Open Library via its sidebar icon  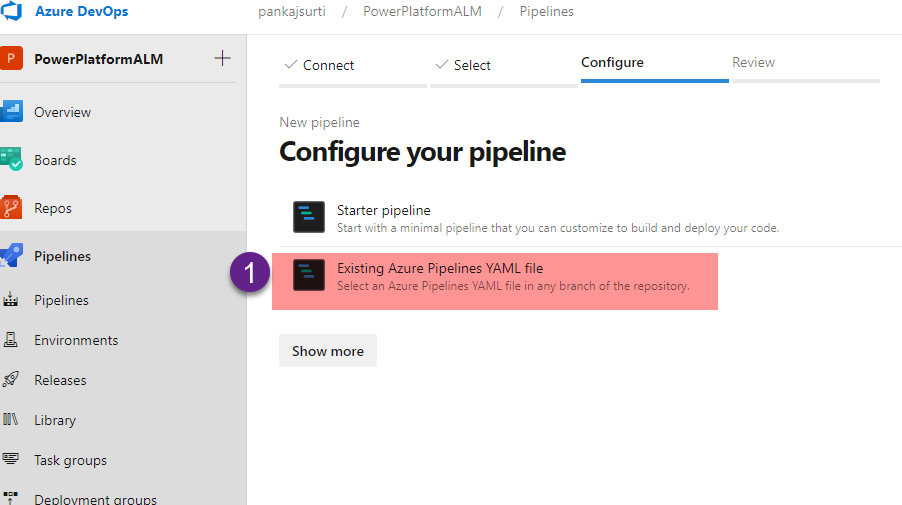tap(12, 420)
